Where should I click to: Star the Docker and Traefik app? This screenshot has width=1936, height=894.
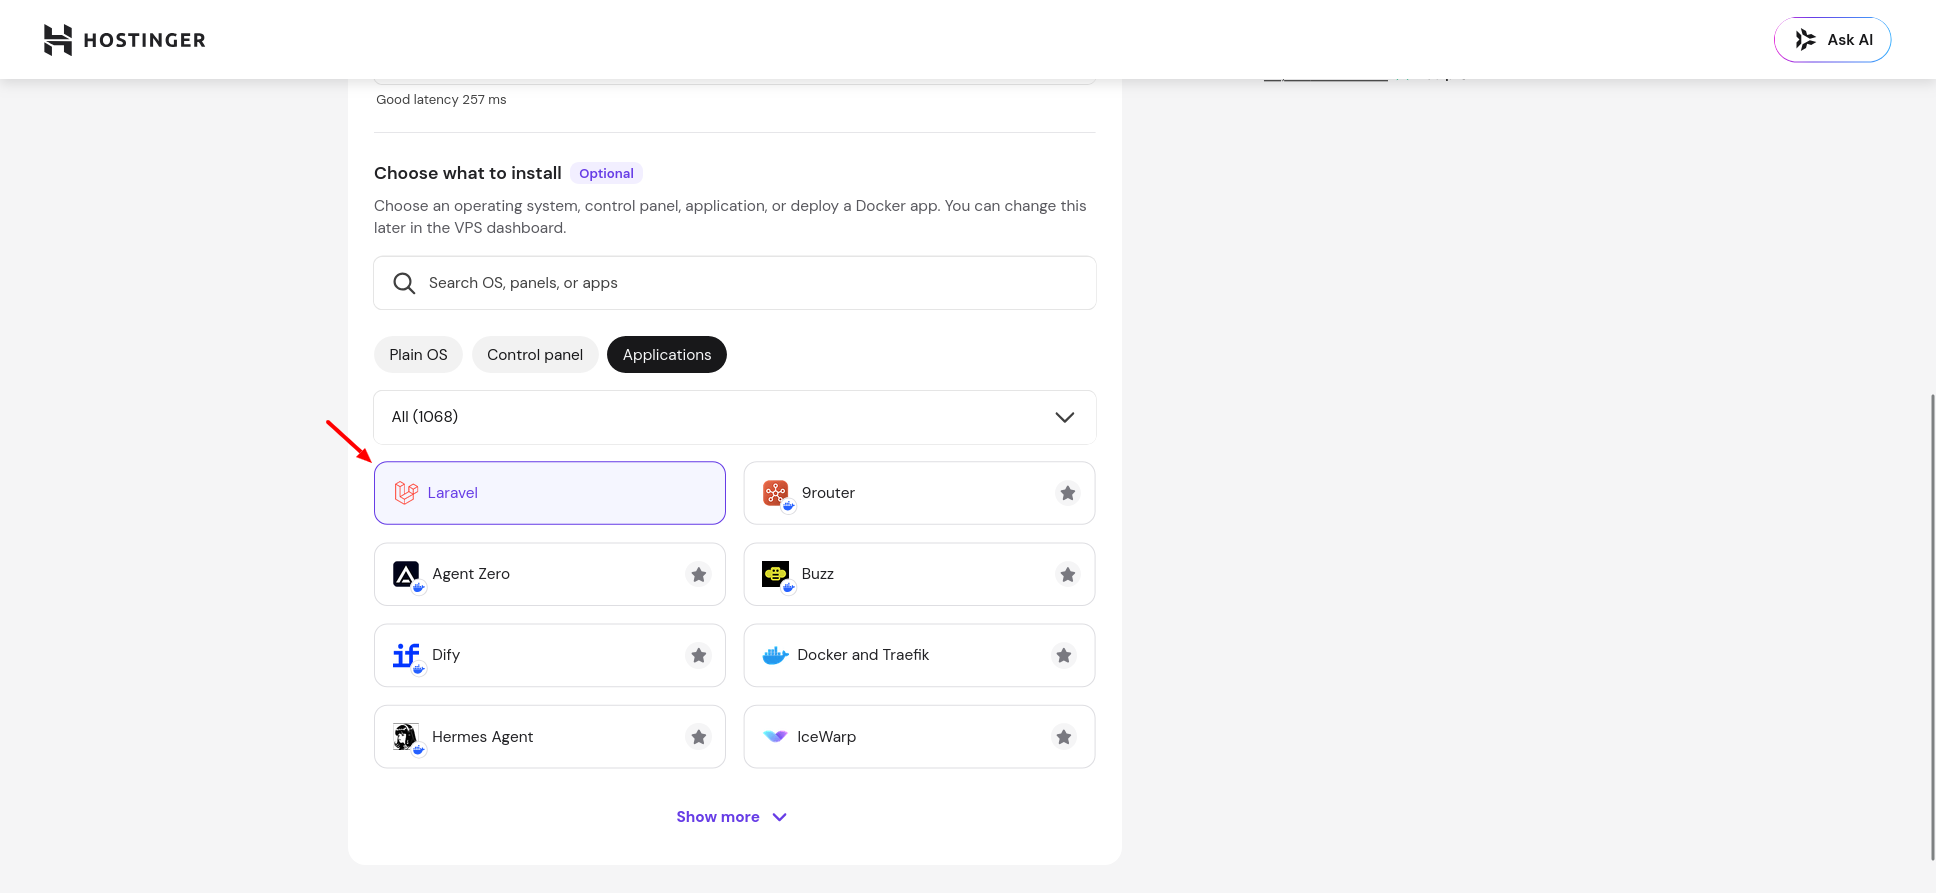pyautogui.click(x=1064, y=655)
